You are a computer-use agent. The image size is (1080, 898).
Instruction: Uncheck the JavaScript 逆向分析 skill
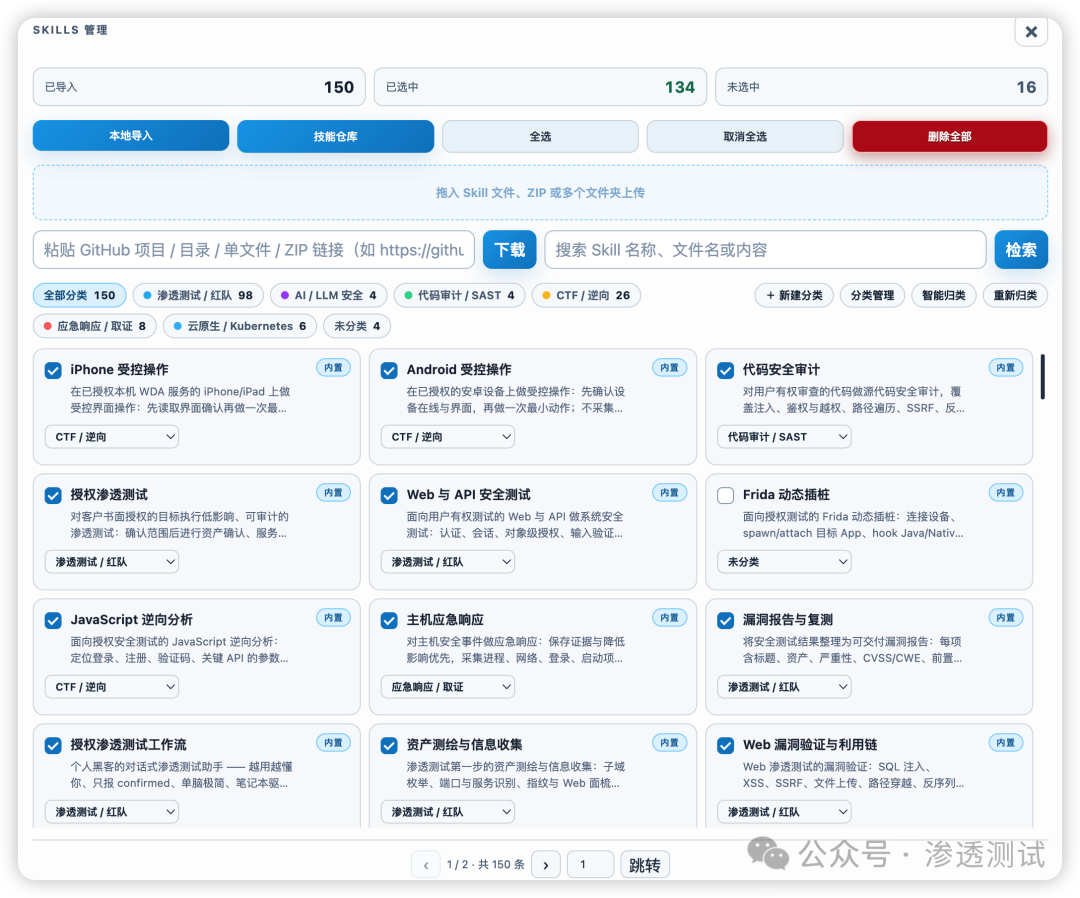(x=53, y=620)
